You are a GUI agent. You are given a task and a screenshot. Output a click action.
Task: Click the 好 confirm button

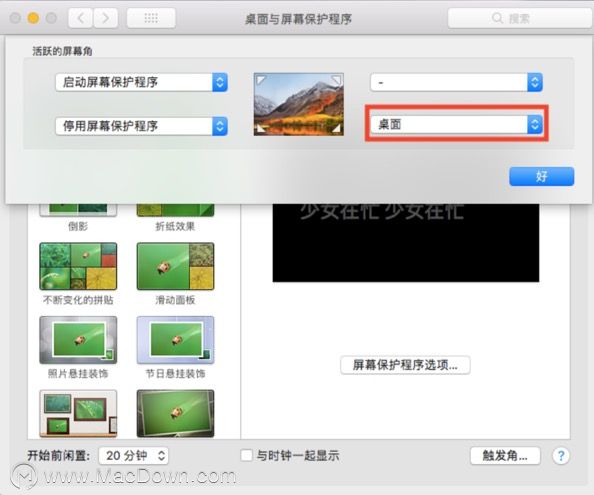click(541, 176)
